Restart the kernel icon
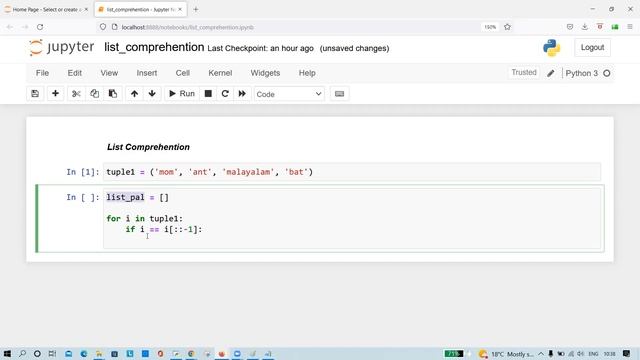 (225, 94)
